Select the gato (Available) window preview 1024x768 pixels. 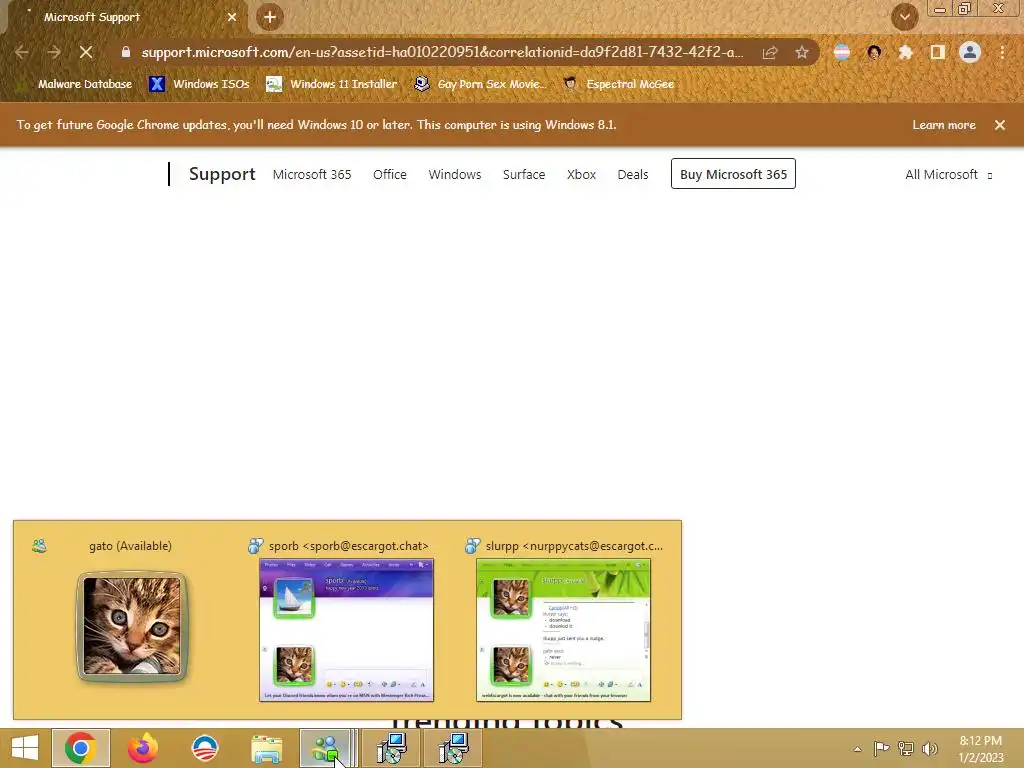(132, 619)
